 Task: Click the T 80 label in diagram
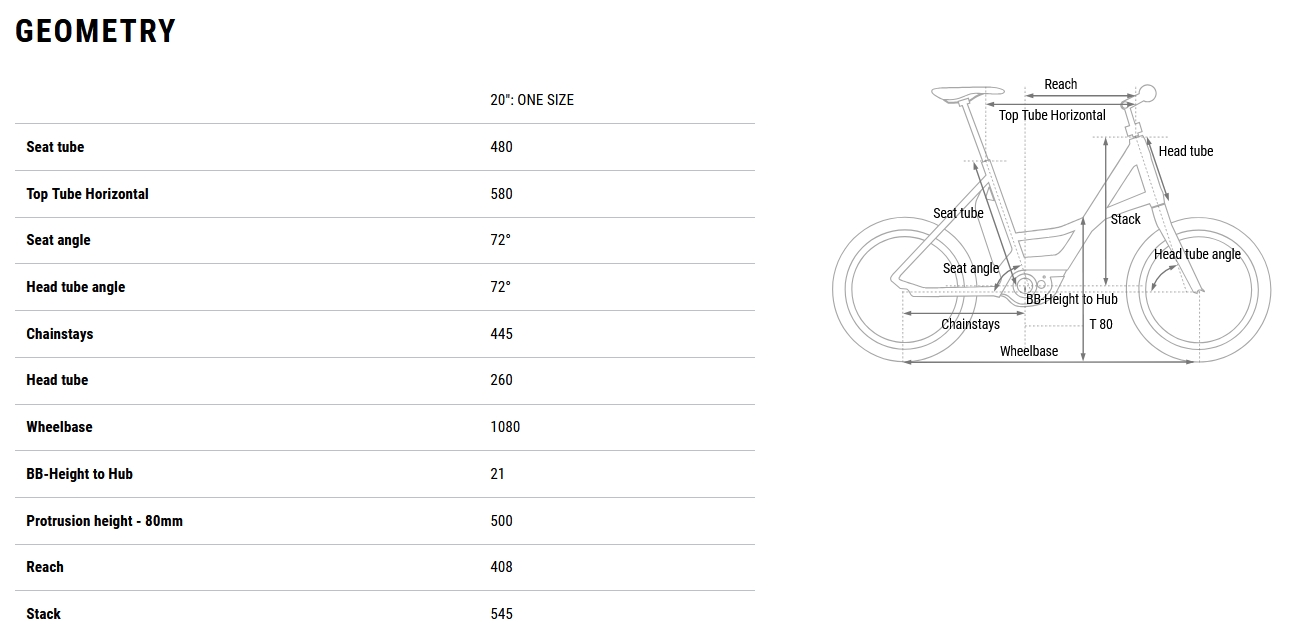(1100, 324)
